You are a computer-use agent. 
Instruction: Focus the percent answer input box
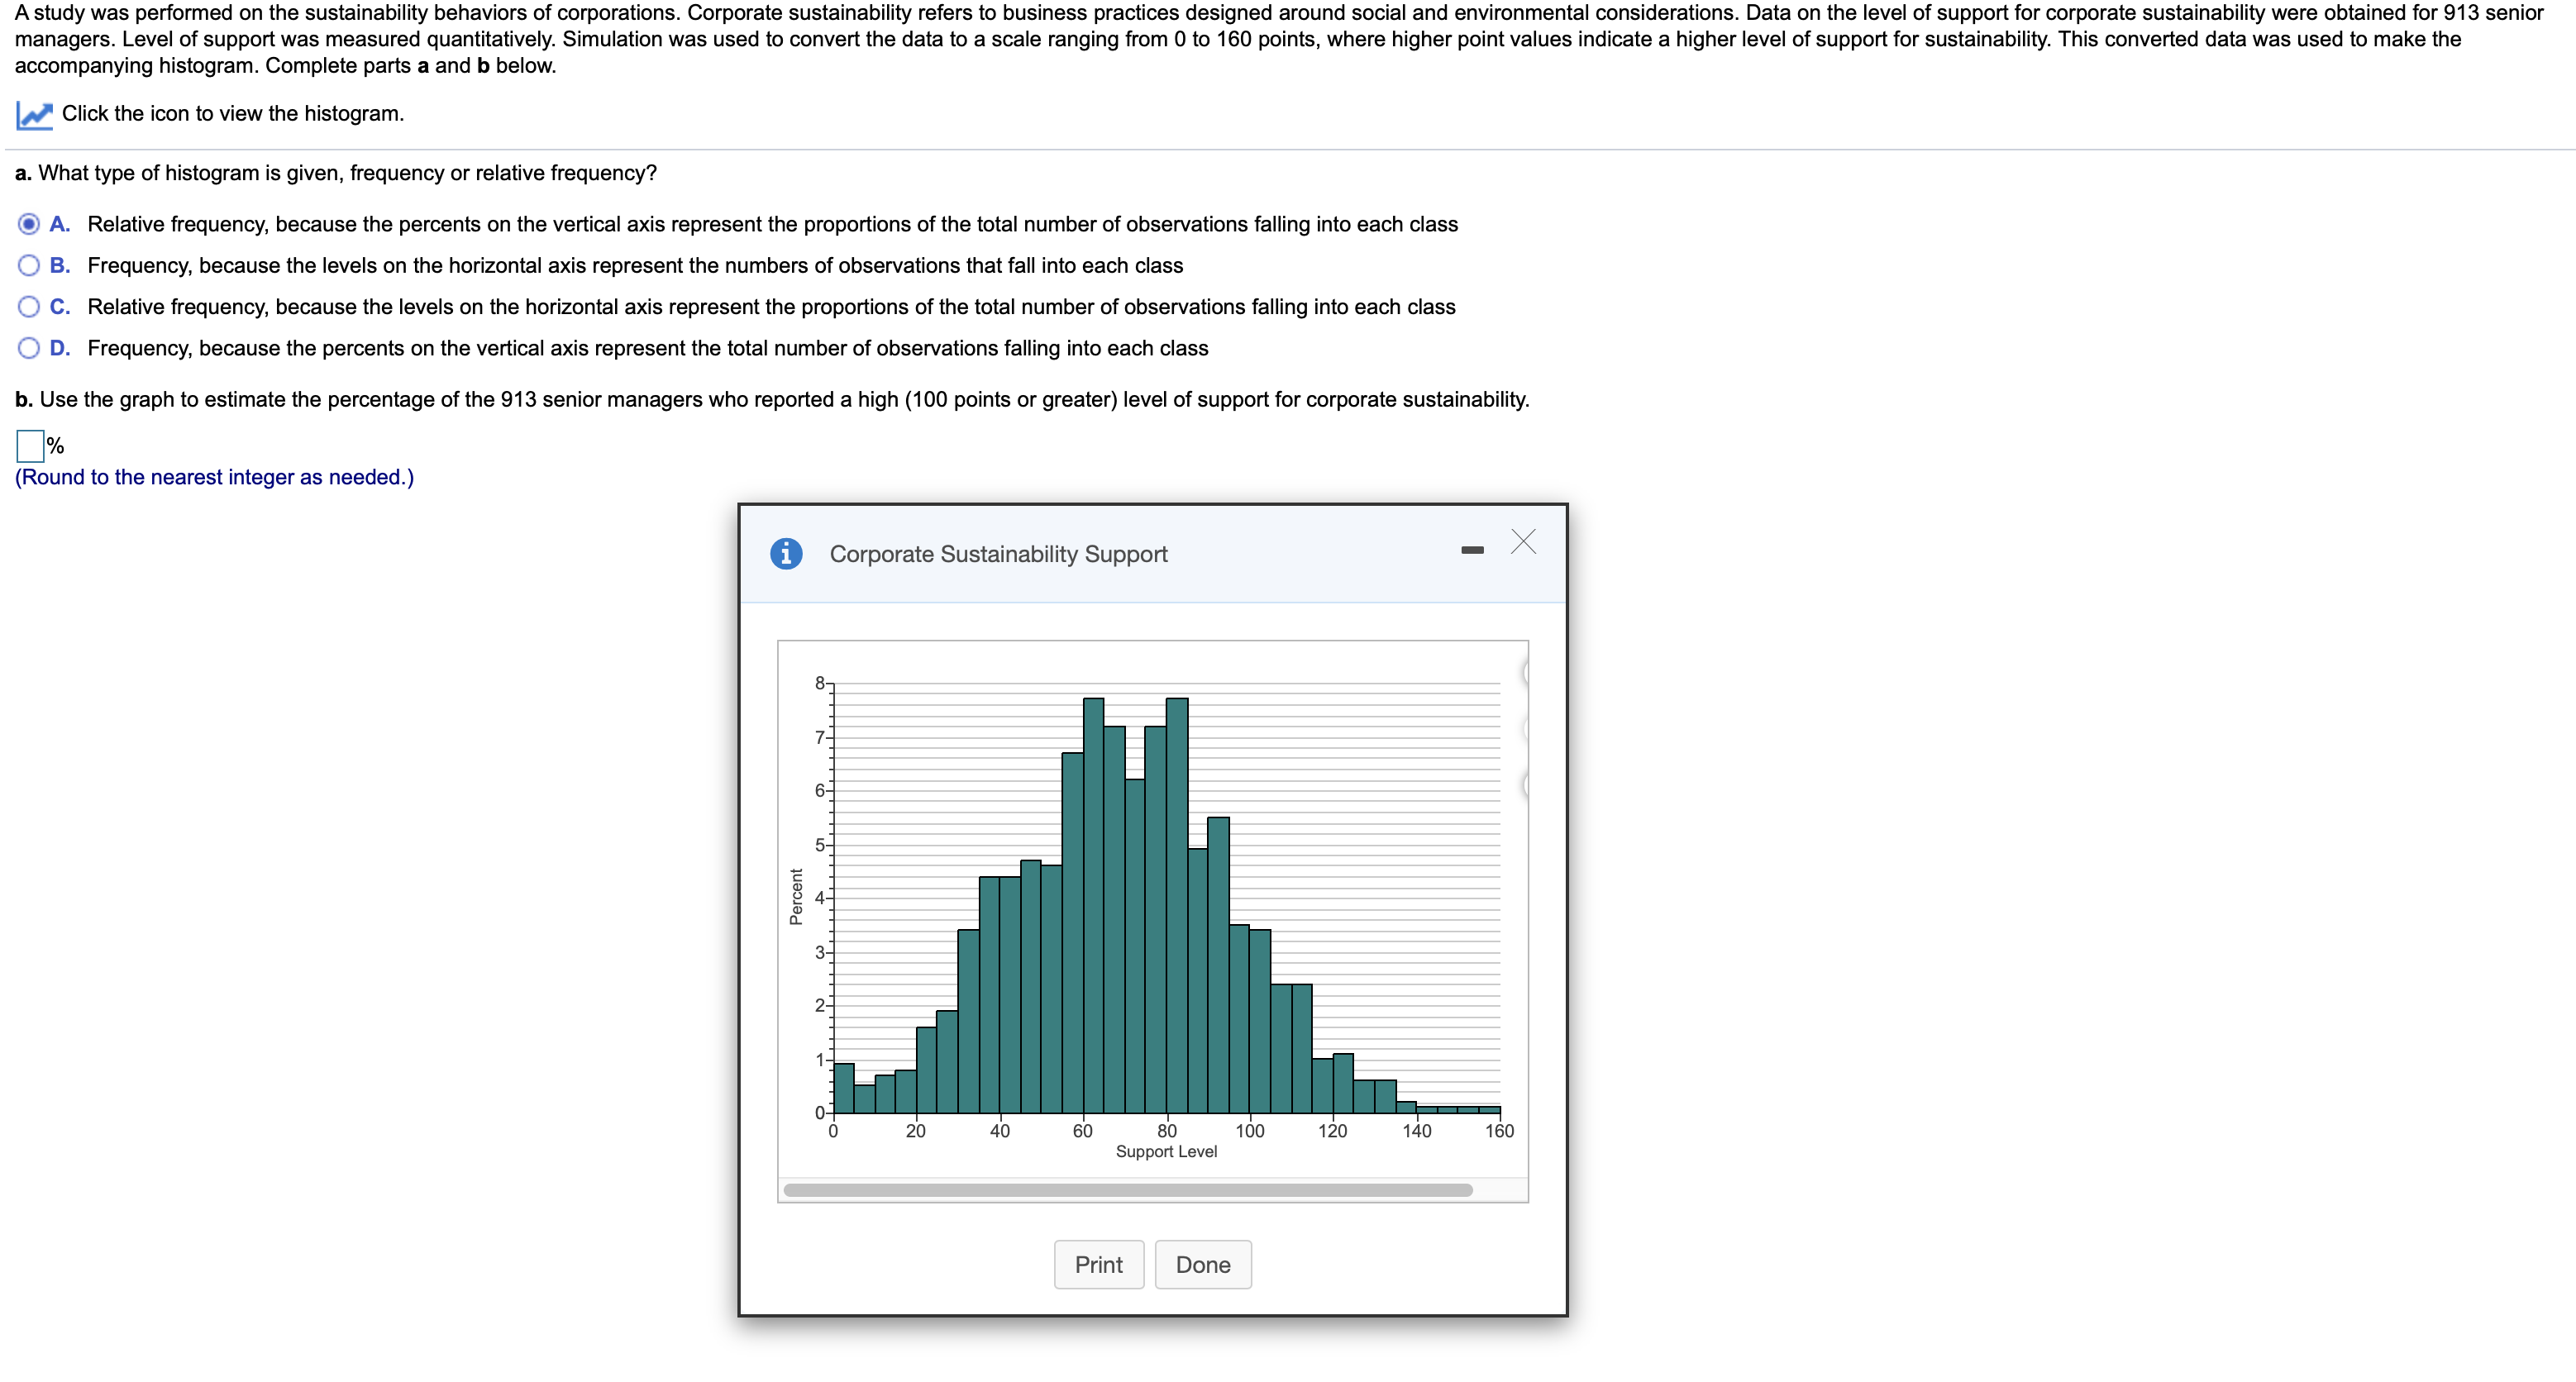click(x=30, y=445)
